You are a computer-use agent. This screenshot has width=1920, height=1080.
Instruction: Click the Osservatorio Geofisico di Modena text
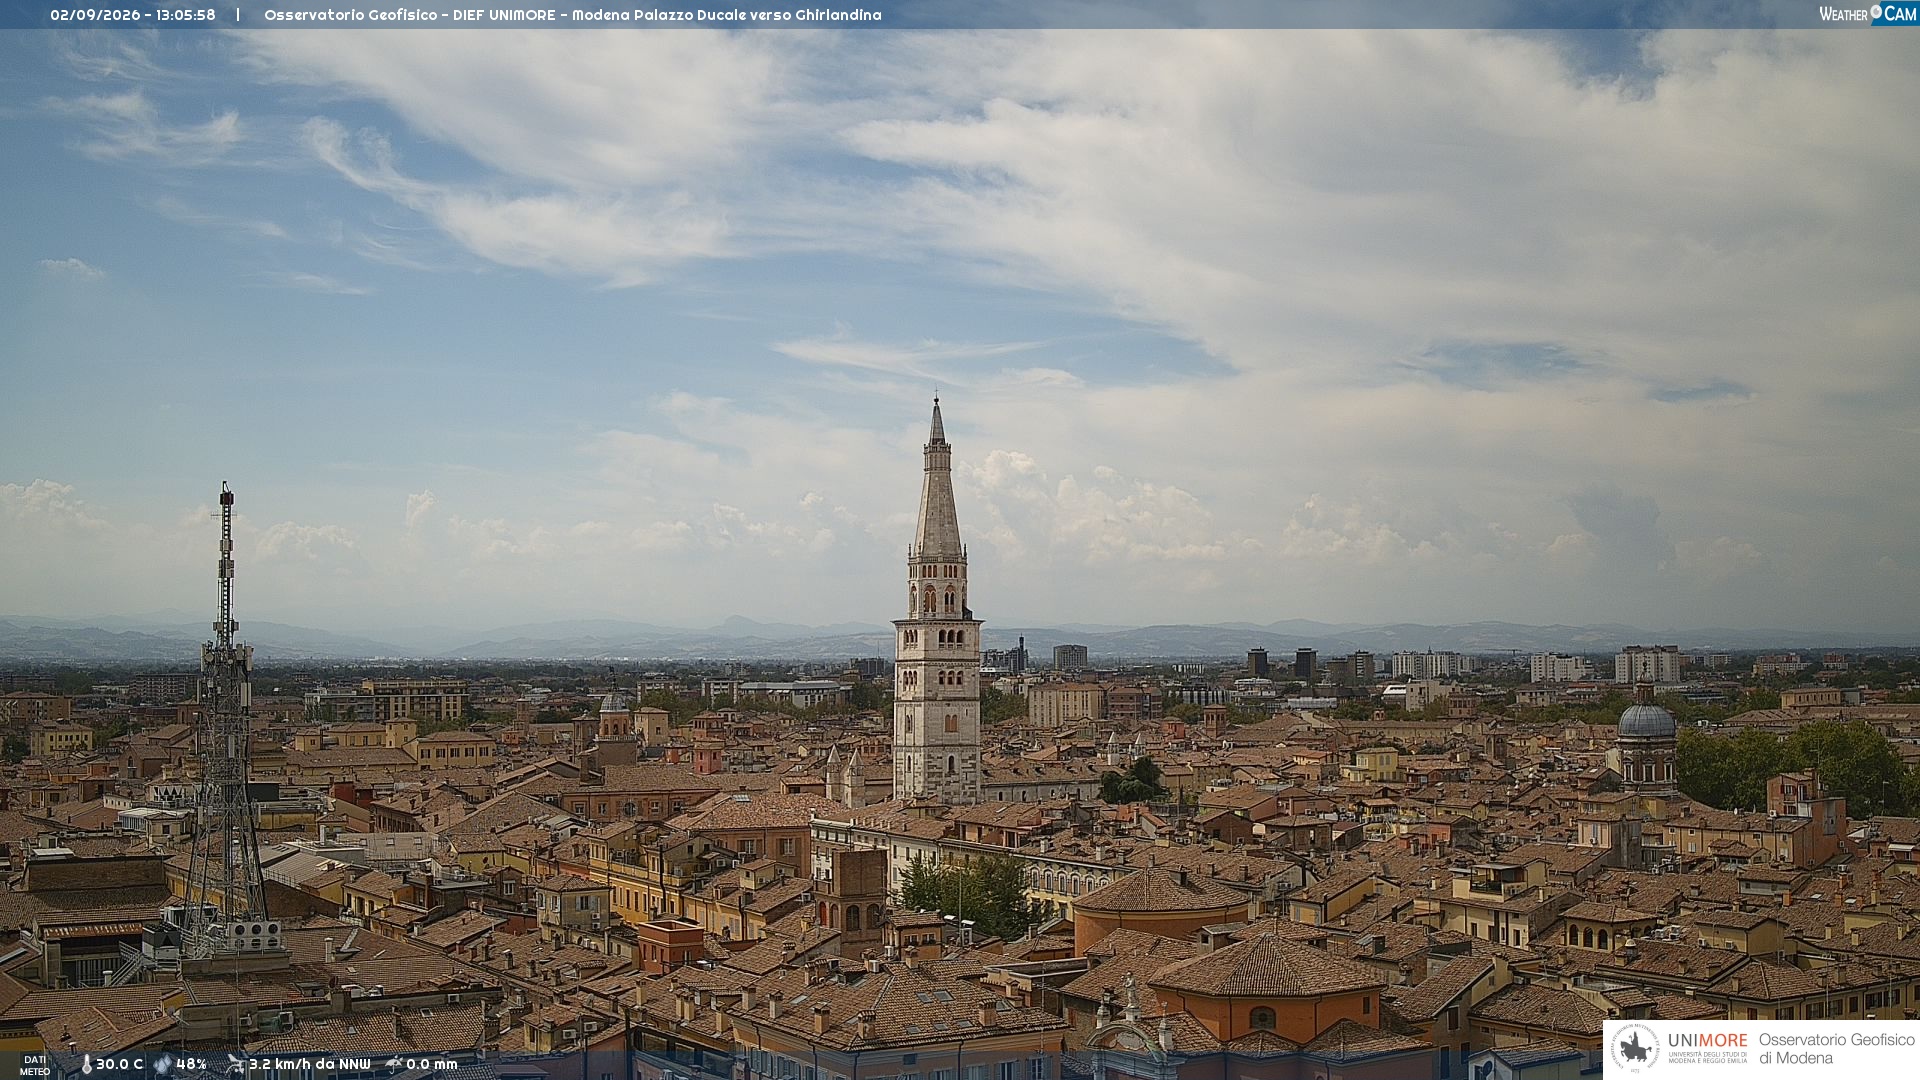1836,1048
